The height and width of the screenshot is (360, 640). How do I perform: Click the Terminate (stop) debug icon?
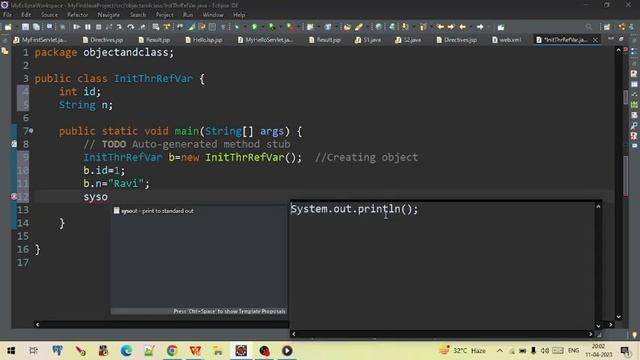(x=98, y=27)
